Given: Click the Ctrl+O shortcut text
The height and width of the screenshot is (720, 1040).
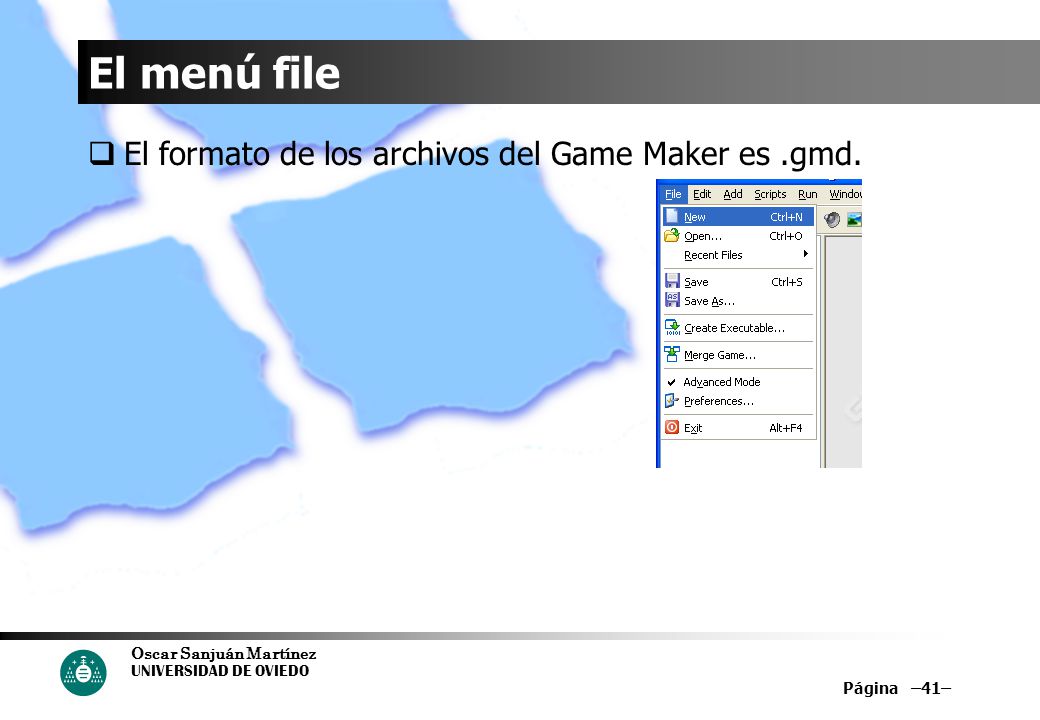Looking at the screenshot, I should click(x=785, y=236).
